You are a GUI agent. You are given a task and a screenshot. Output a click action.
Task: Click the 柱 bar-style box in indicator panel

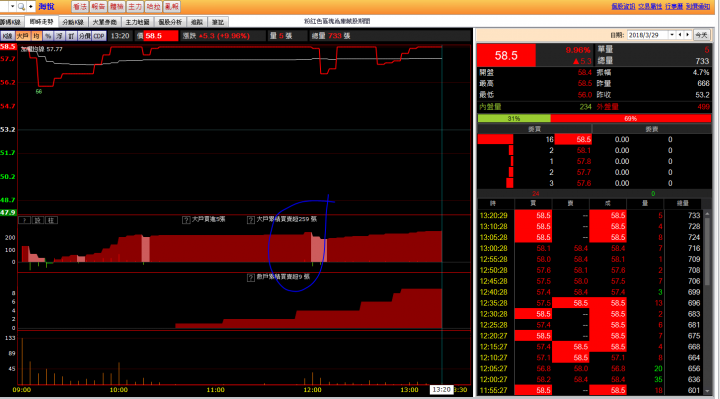51,220
